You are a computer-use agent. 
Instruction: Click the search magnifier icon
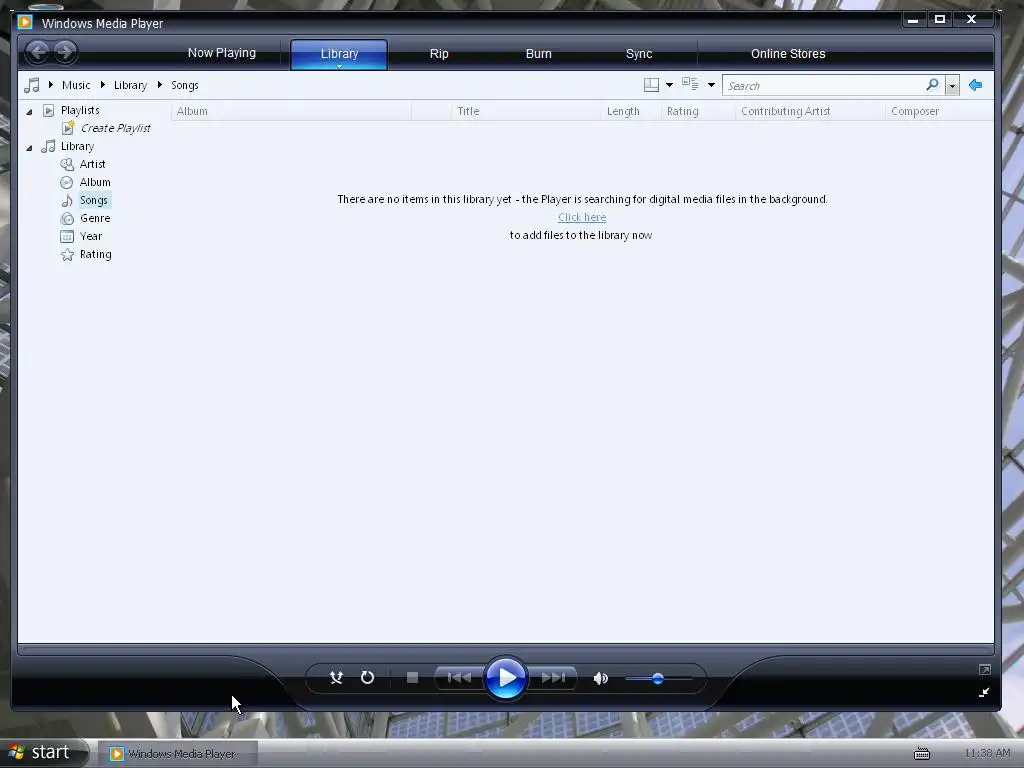pos(933,85)
